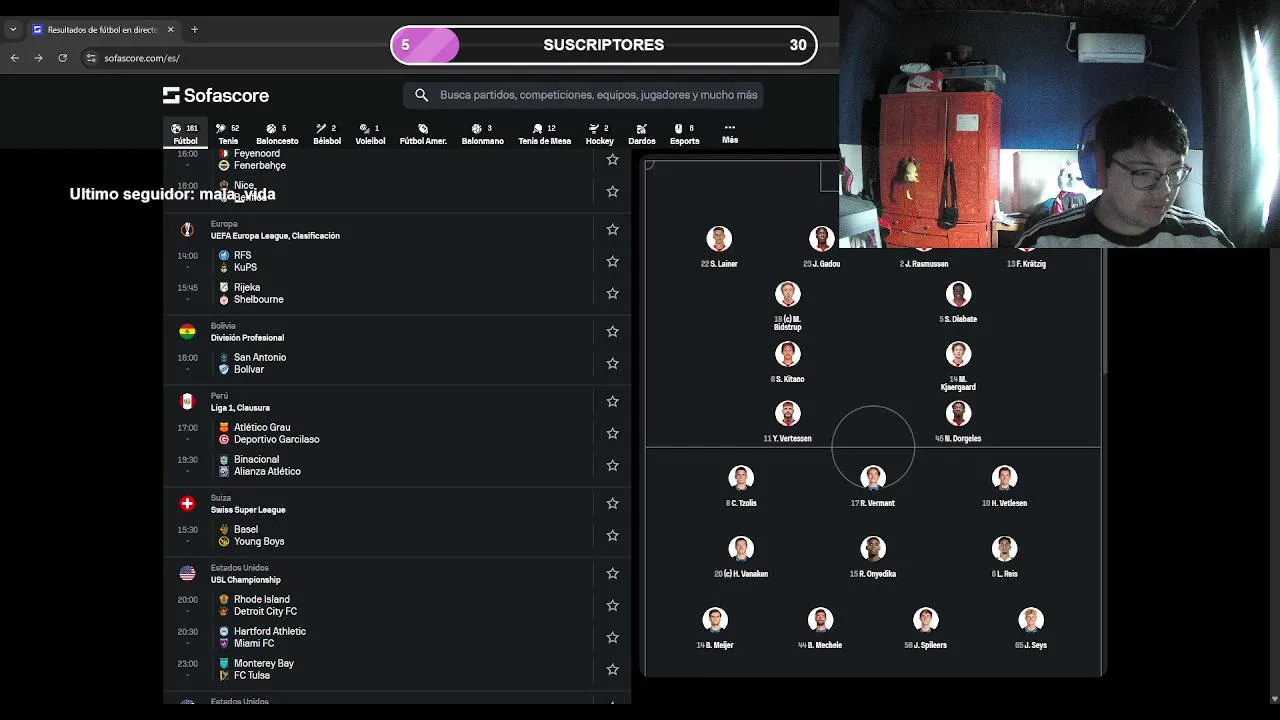
Task: Click the search magnifier icon
Action: (421, 95)
